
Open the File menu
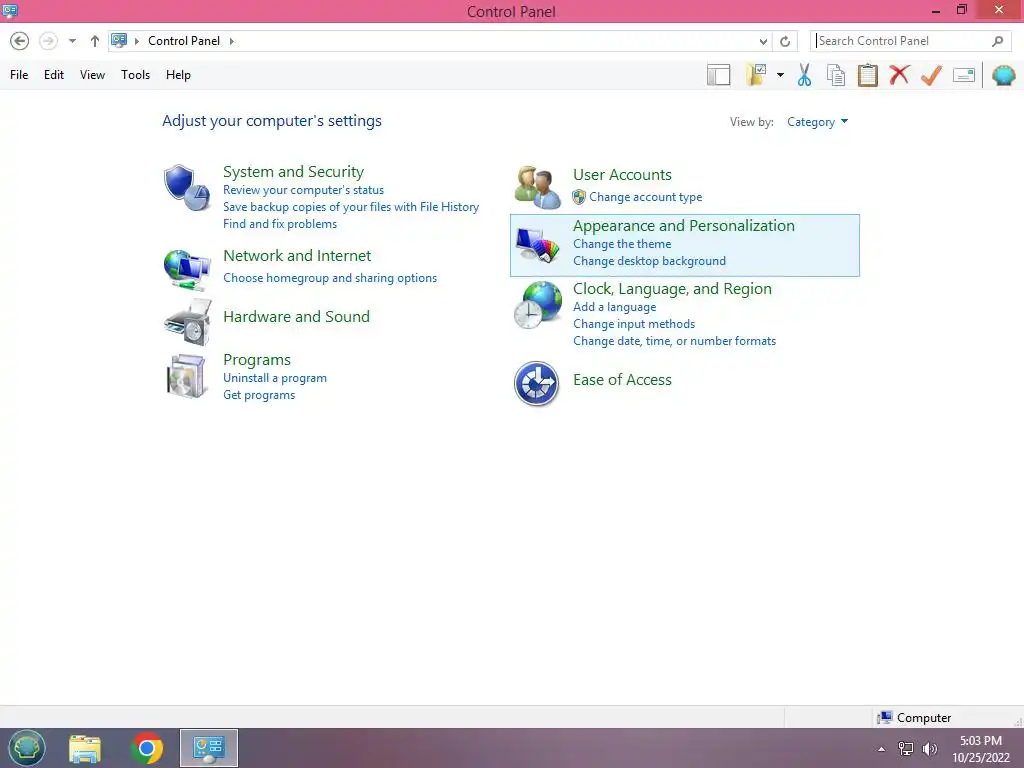pyautogui.click(x=19, y=75)
